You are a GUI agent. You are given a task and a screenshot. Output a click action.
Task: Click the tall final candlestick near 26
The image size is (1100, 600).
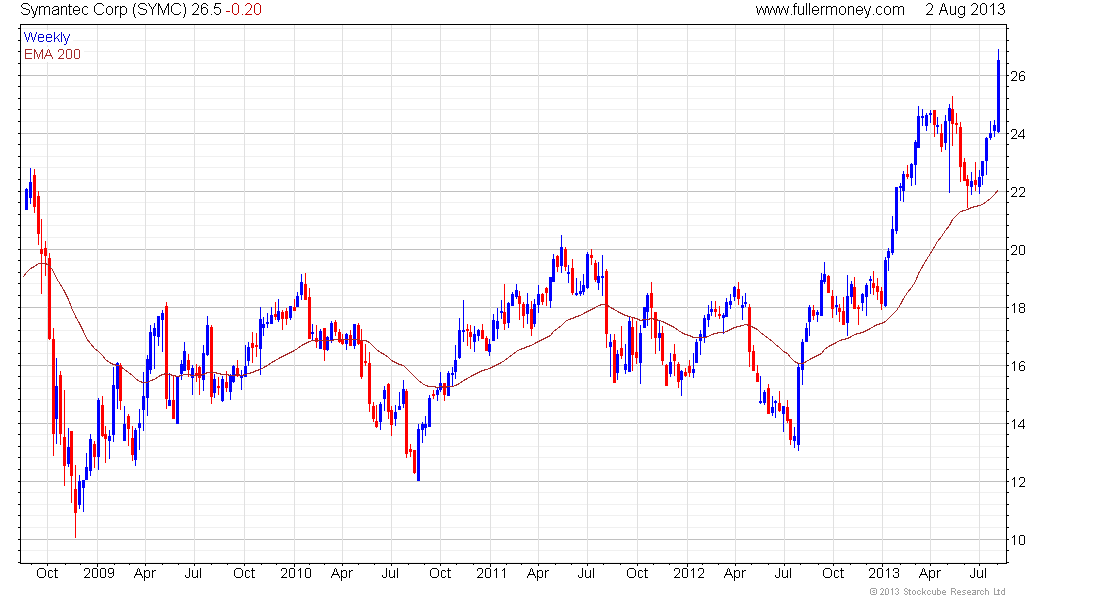[998, 90]
